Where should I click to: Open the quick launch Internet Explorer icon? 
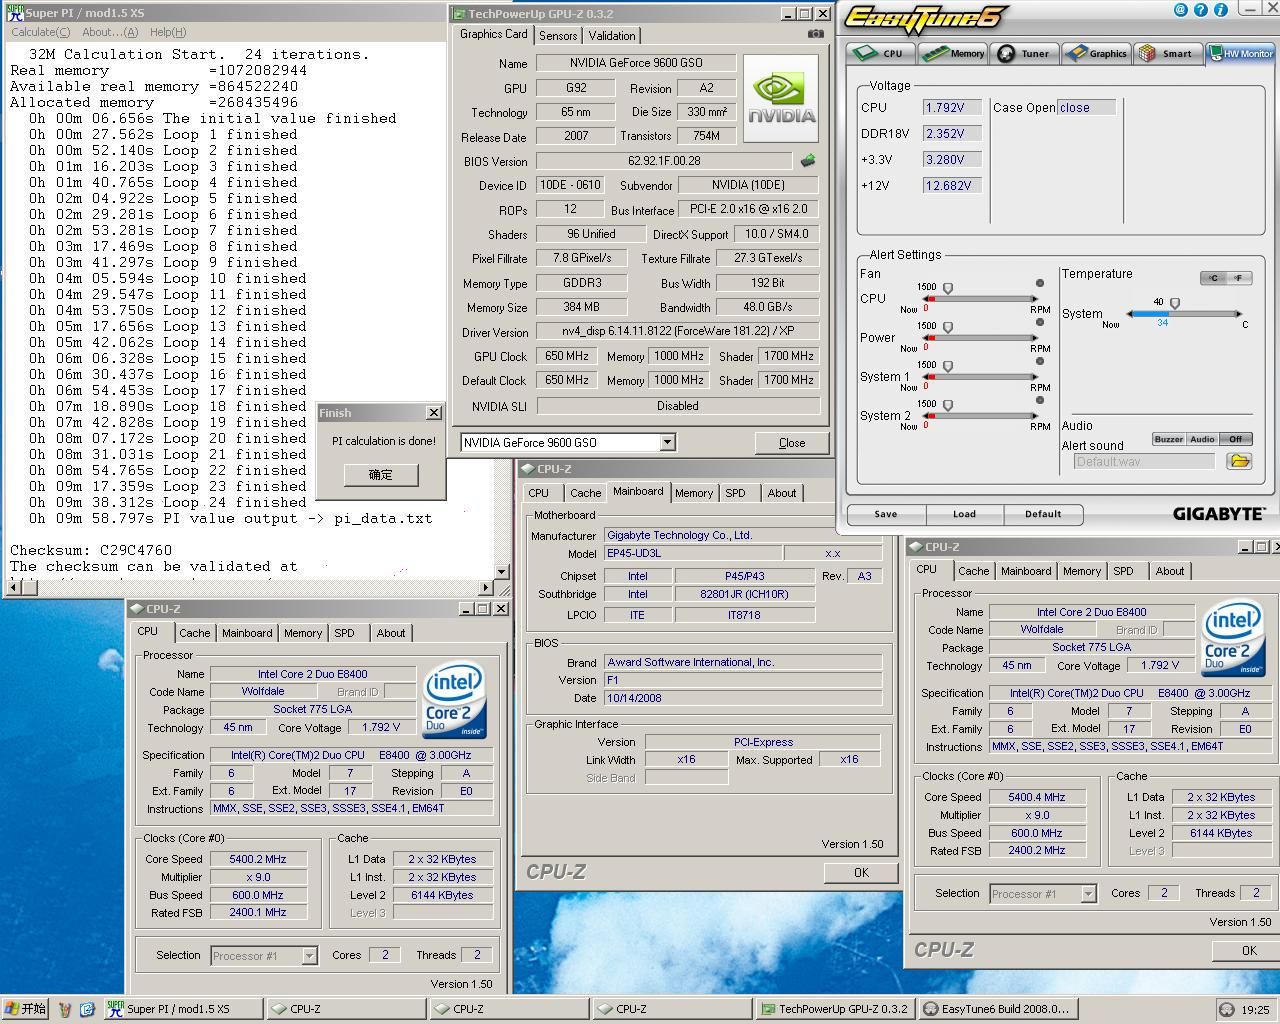87,1009
